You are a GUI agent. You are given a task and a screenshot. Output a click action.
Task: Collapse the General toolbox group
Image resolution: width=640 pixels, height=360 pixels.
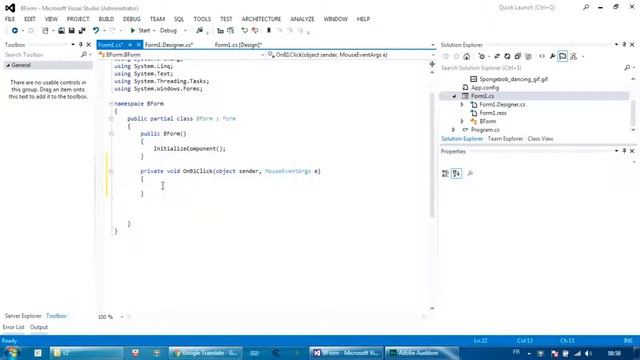coord(8,65)
